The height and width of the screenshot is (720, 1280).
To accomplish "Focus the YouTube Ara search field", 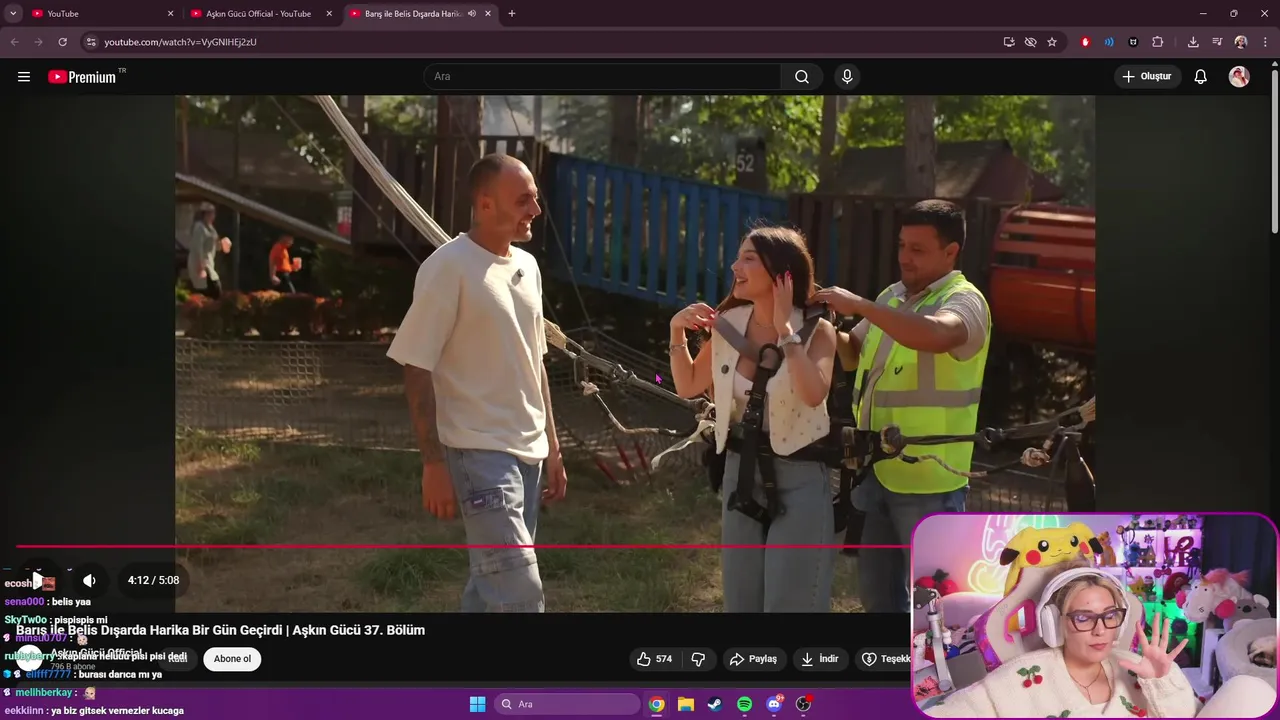I will pos(603,77).
